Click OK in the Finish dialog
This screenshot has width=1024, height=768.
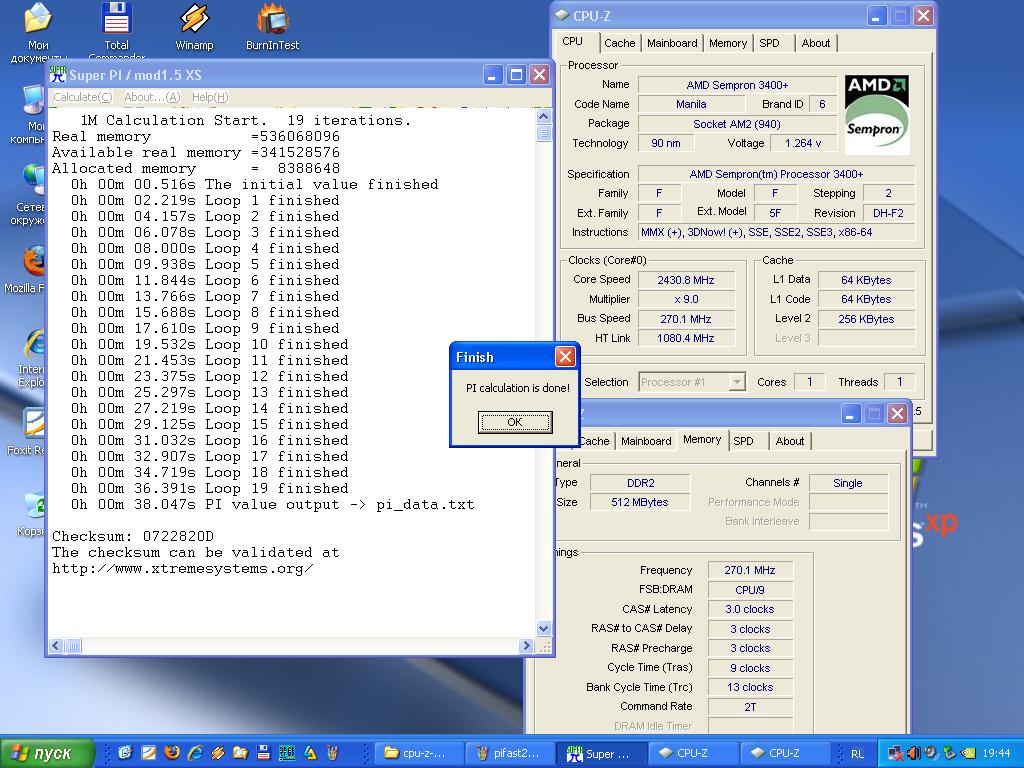(x=515, y=422)
